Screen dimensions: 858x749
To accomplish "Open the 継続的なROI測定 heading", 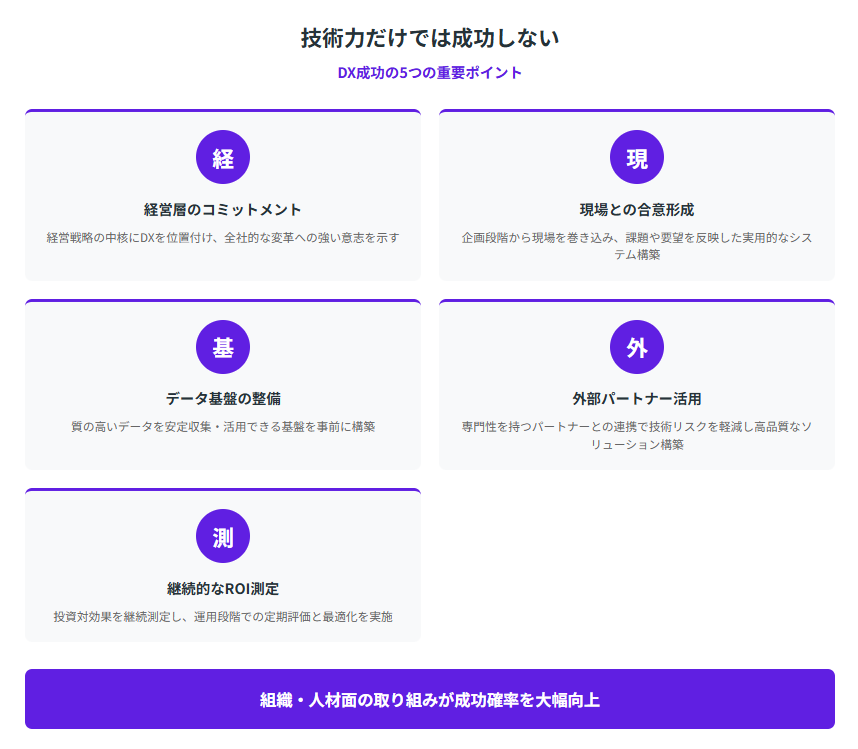I will (x=223, y=589).
